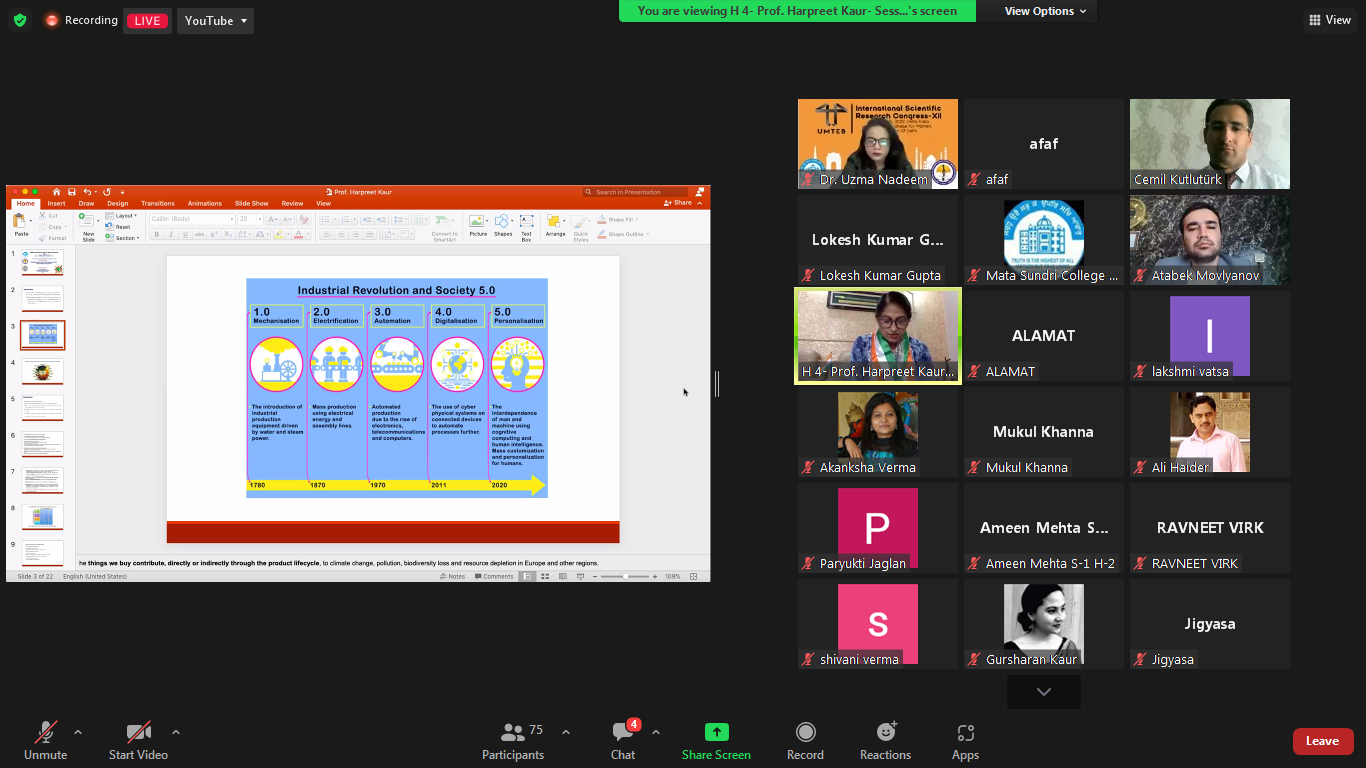Start recording with the Record button
The image size is (1366, 768).
[805, 741]
